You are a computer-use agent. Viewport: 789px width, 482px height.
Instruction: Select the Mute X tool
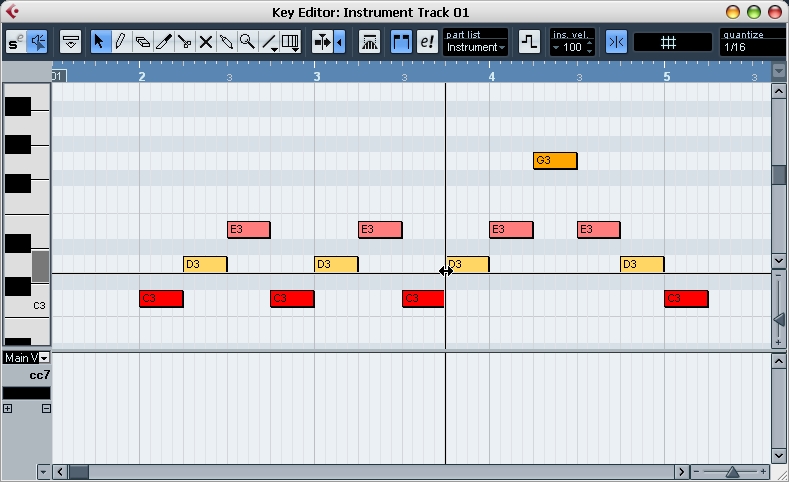[x=206, y=42]
